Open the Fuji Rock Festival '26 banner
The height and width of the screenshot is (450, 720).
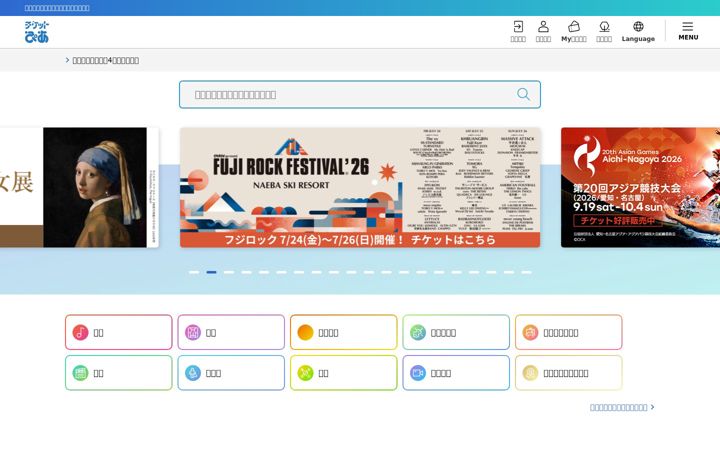click(360, 187)
